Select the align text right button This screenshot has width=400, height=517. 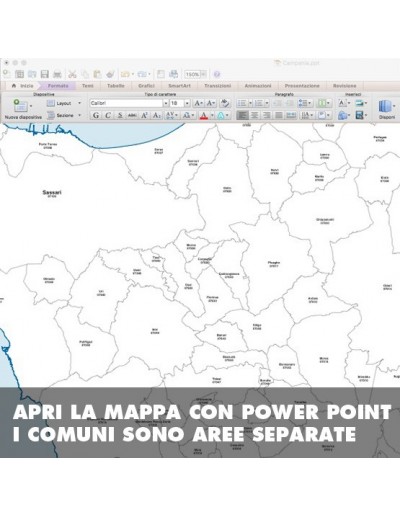click(x=266, y=115)
